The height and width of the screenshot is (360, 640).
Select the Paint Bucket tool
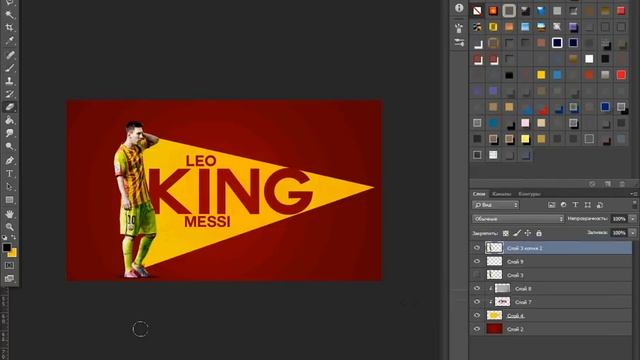coord(9,120)
